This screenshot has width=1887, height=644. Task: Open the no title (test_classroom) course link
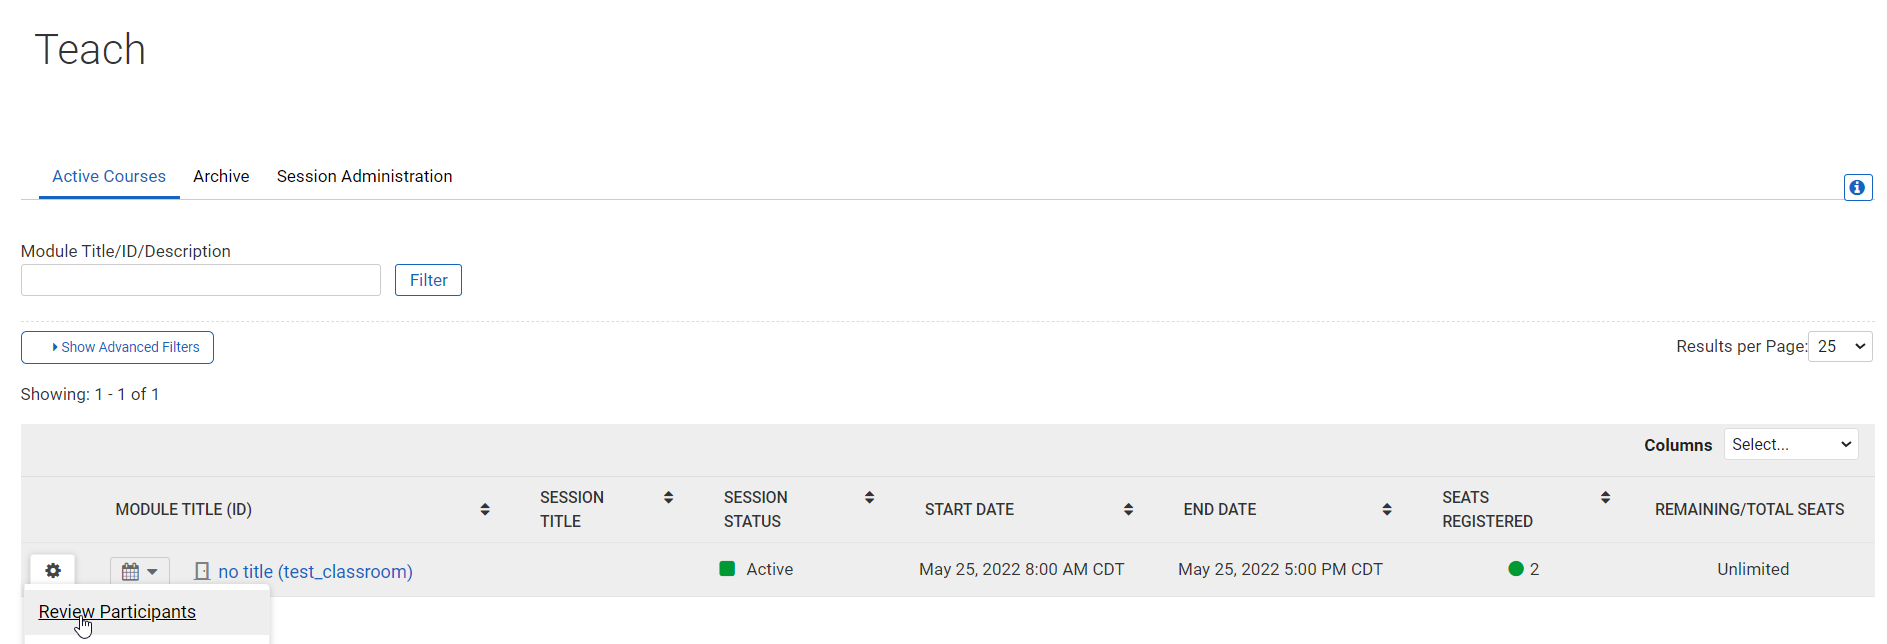point(314,571)
